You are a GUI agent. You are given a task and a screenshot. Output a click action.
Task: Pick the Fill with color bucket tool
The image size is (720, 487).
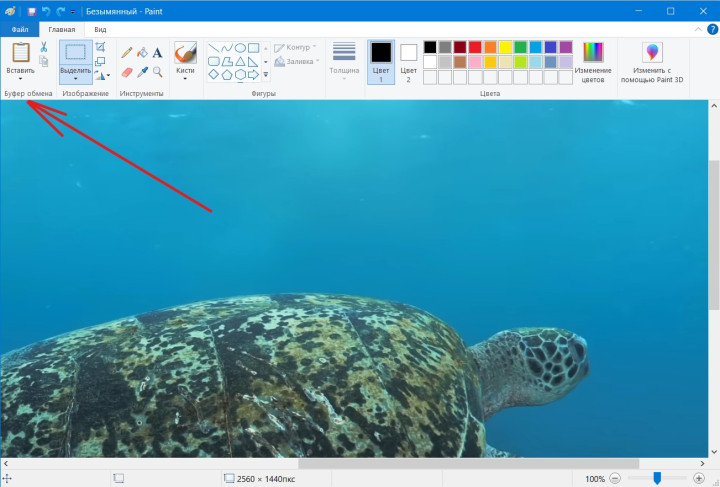coord(142,52)
